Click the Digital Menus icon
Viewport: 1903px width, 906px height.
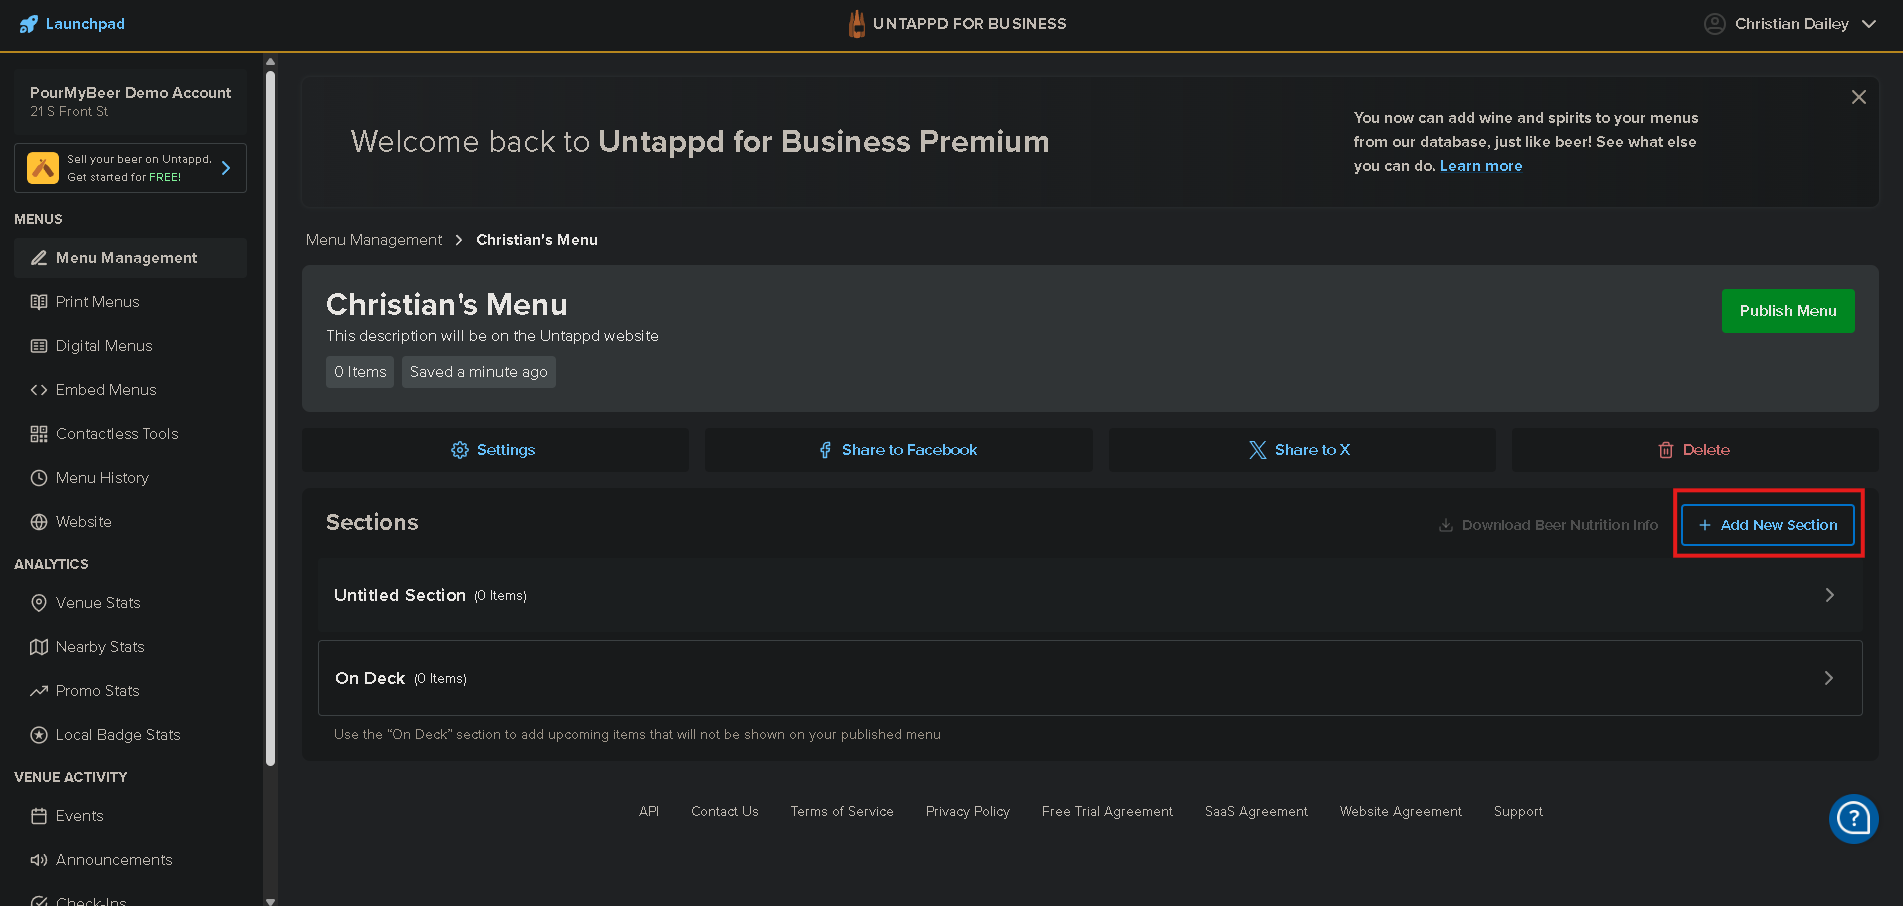39,346
